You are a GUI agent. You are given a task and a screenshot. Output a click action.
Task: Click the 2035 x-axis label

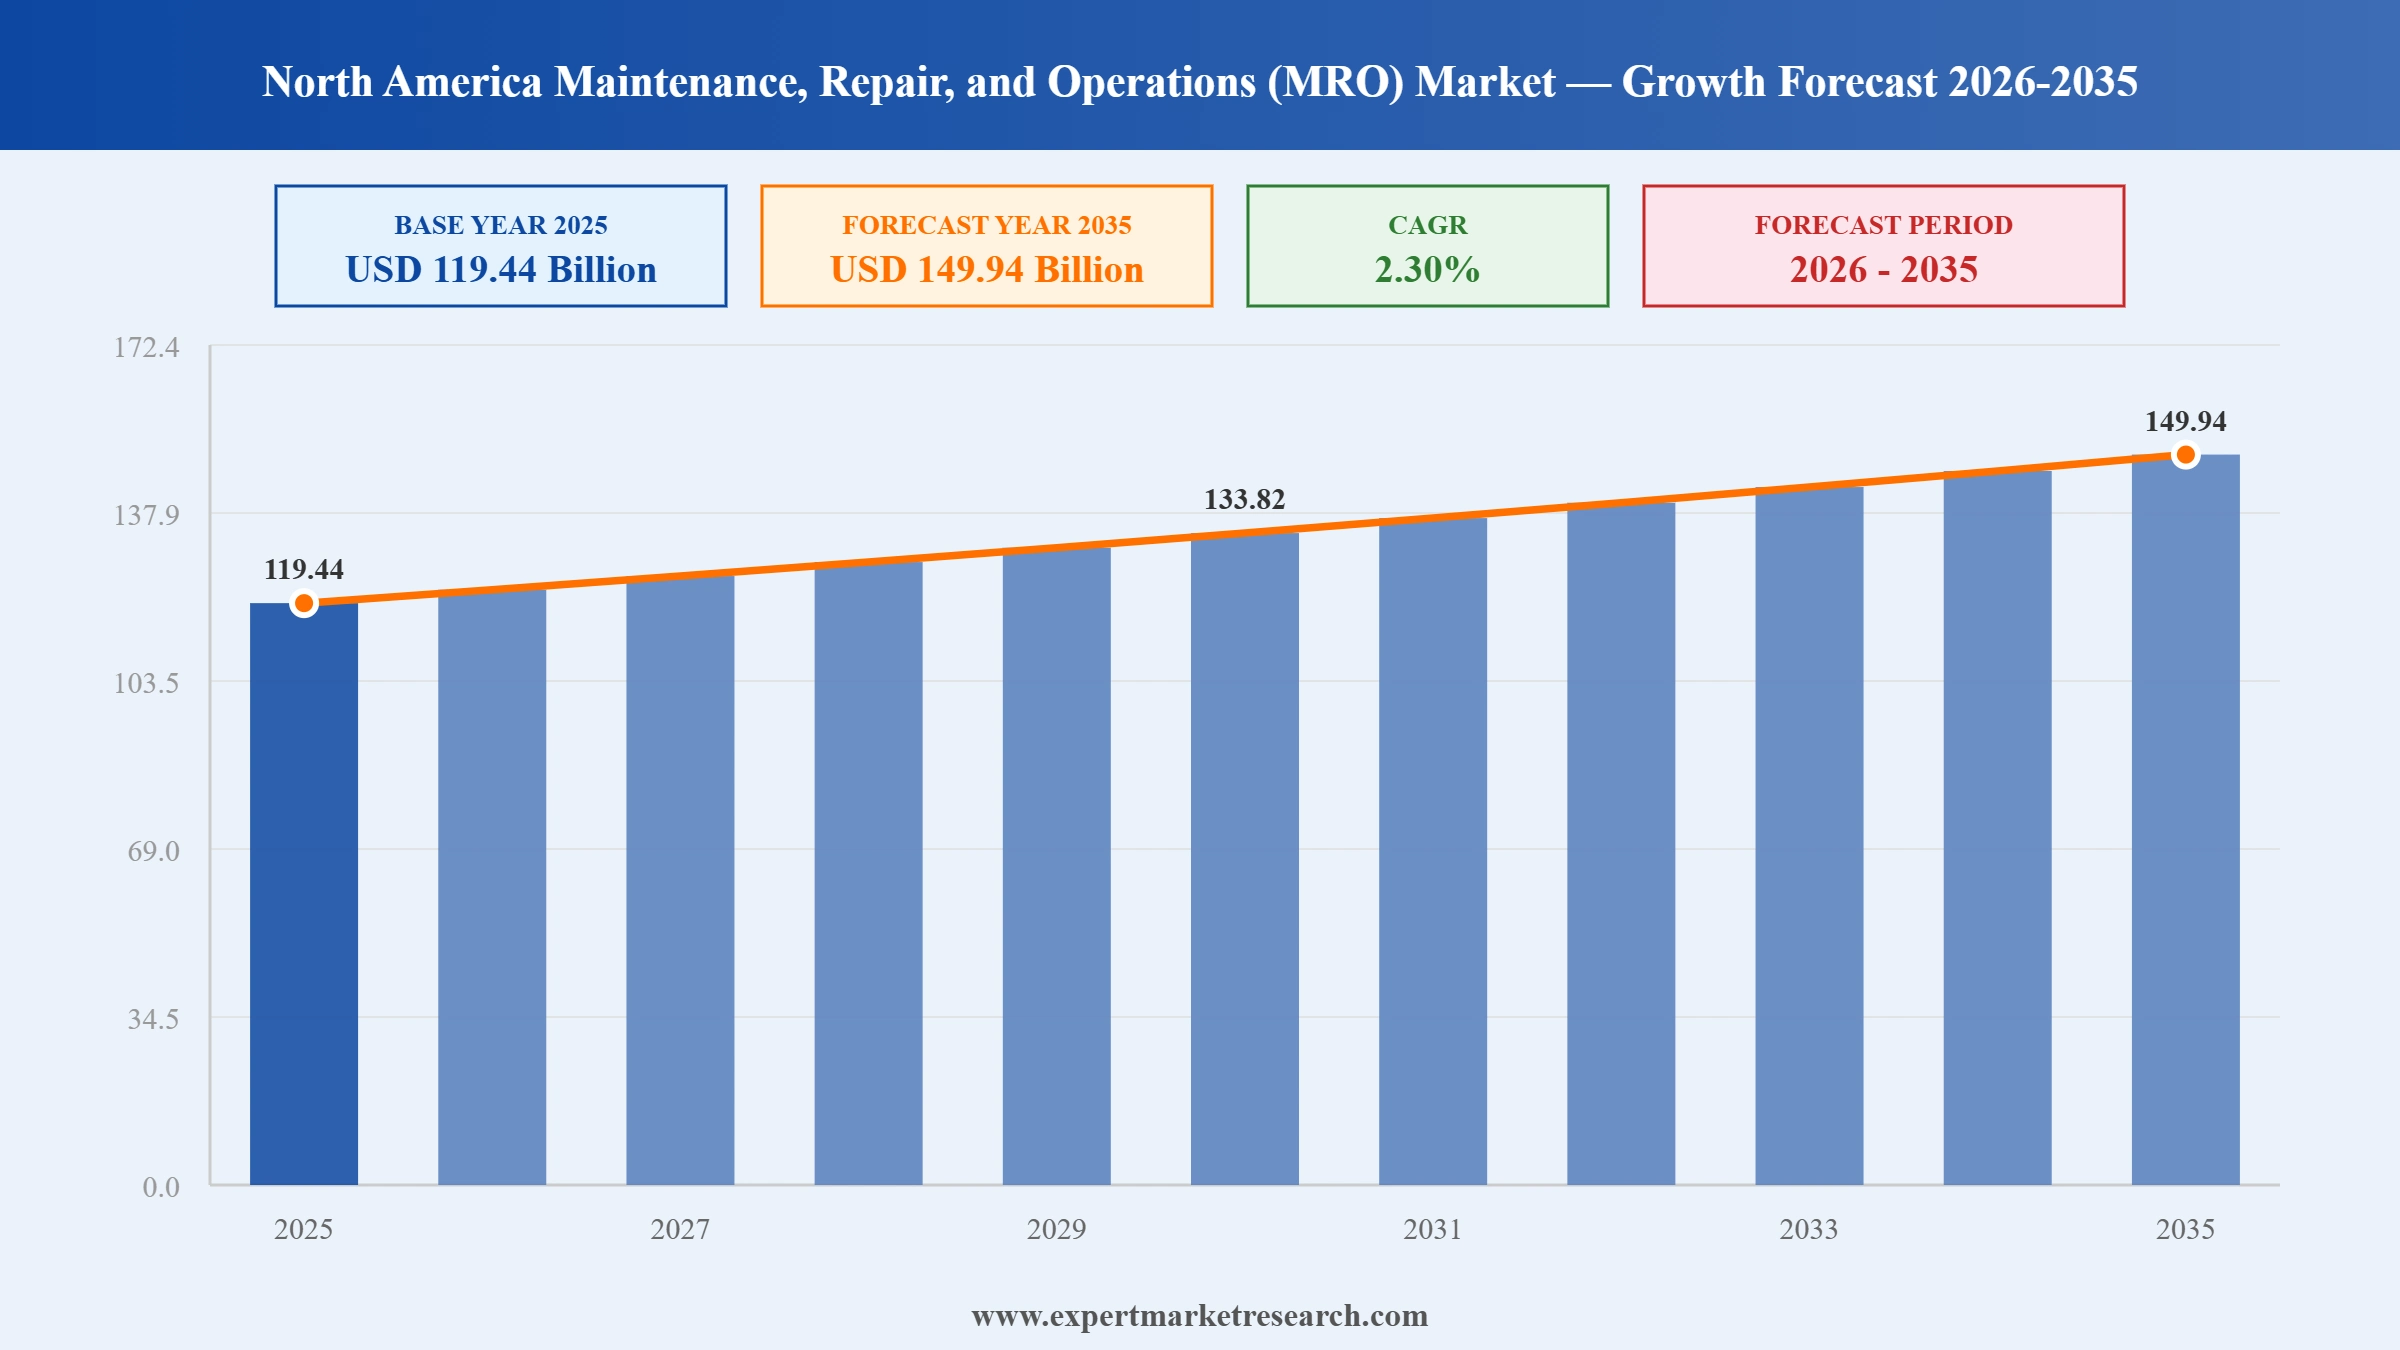2186,1229
